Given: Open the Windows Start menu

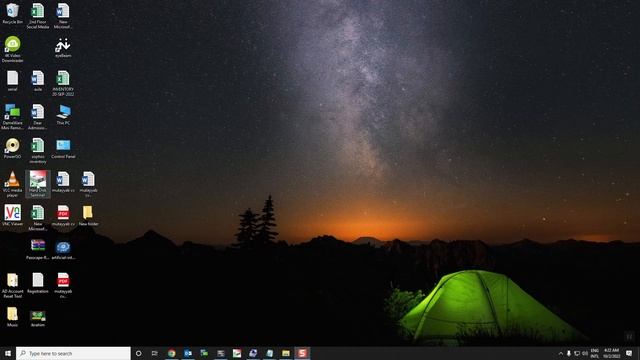Looking at the screenshot, I should pyautogui.click(x=8, y=353).
